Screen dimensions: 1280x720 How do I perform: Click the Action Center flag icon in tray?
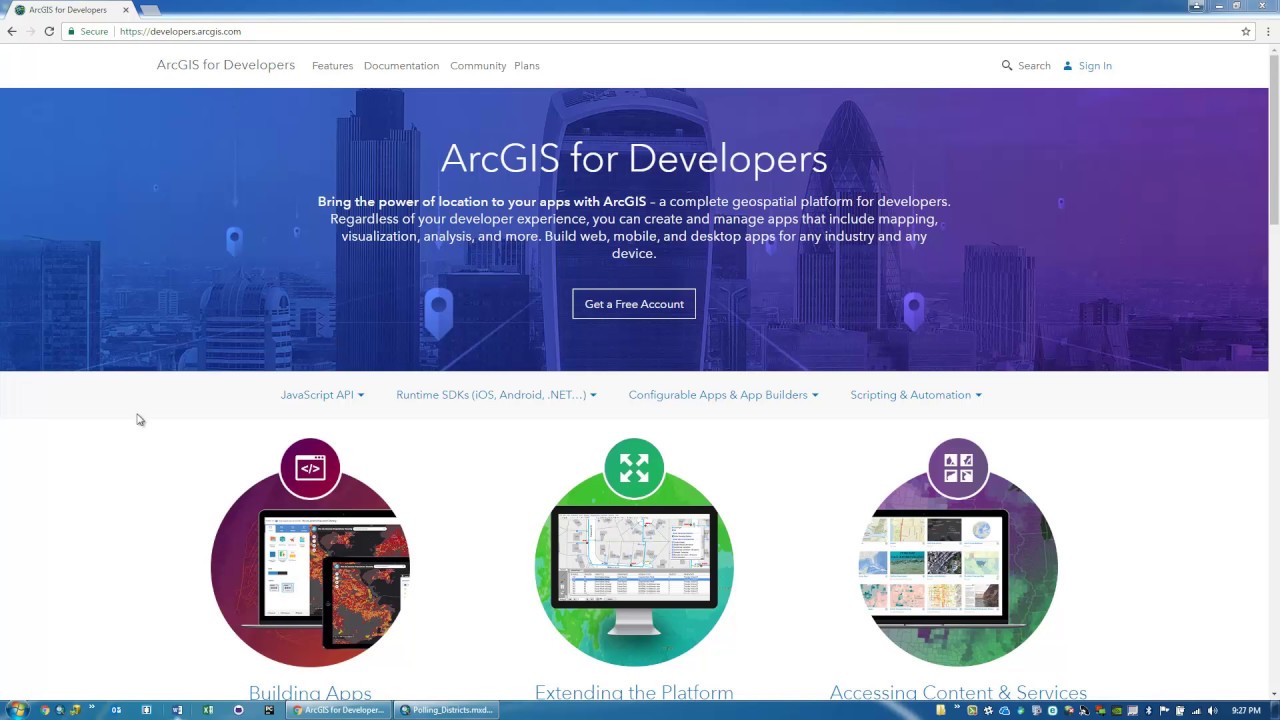1164,710
